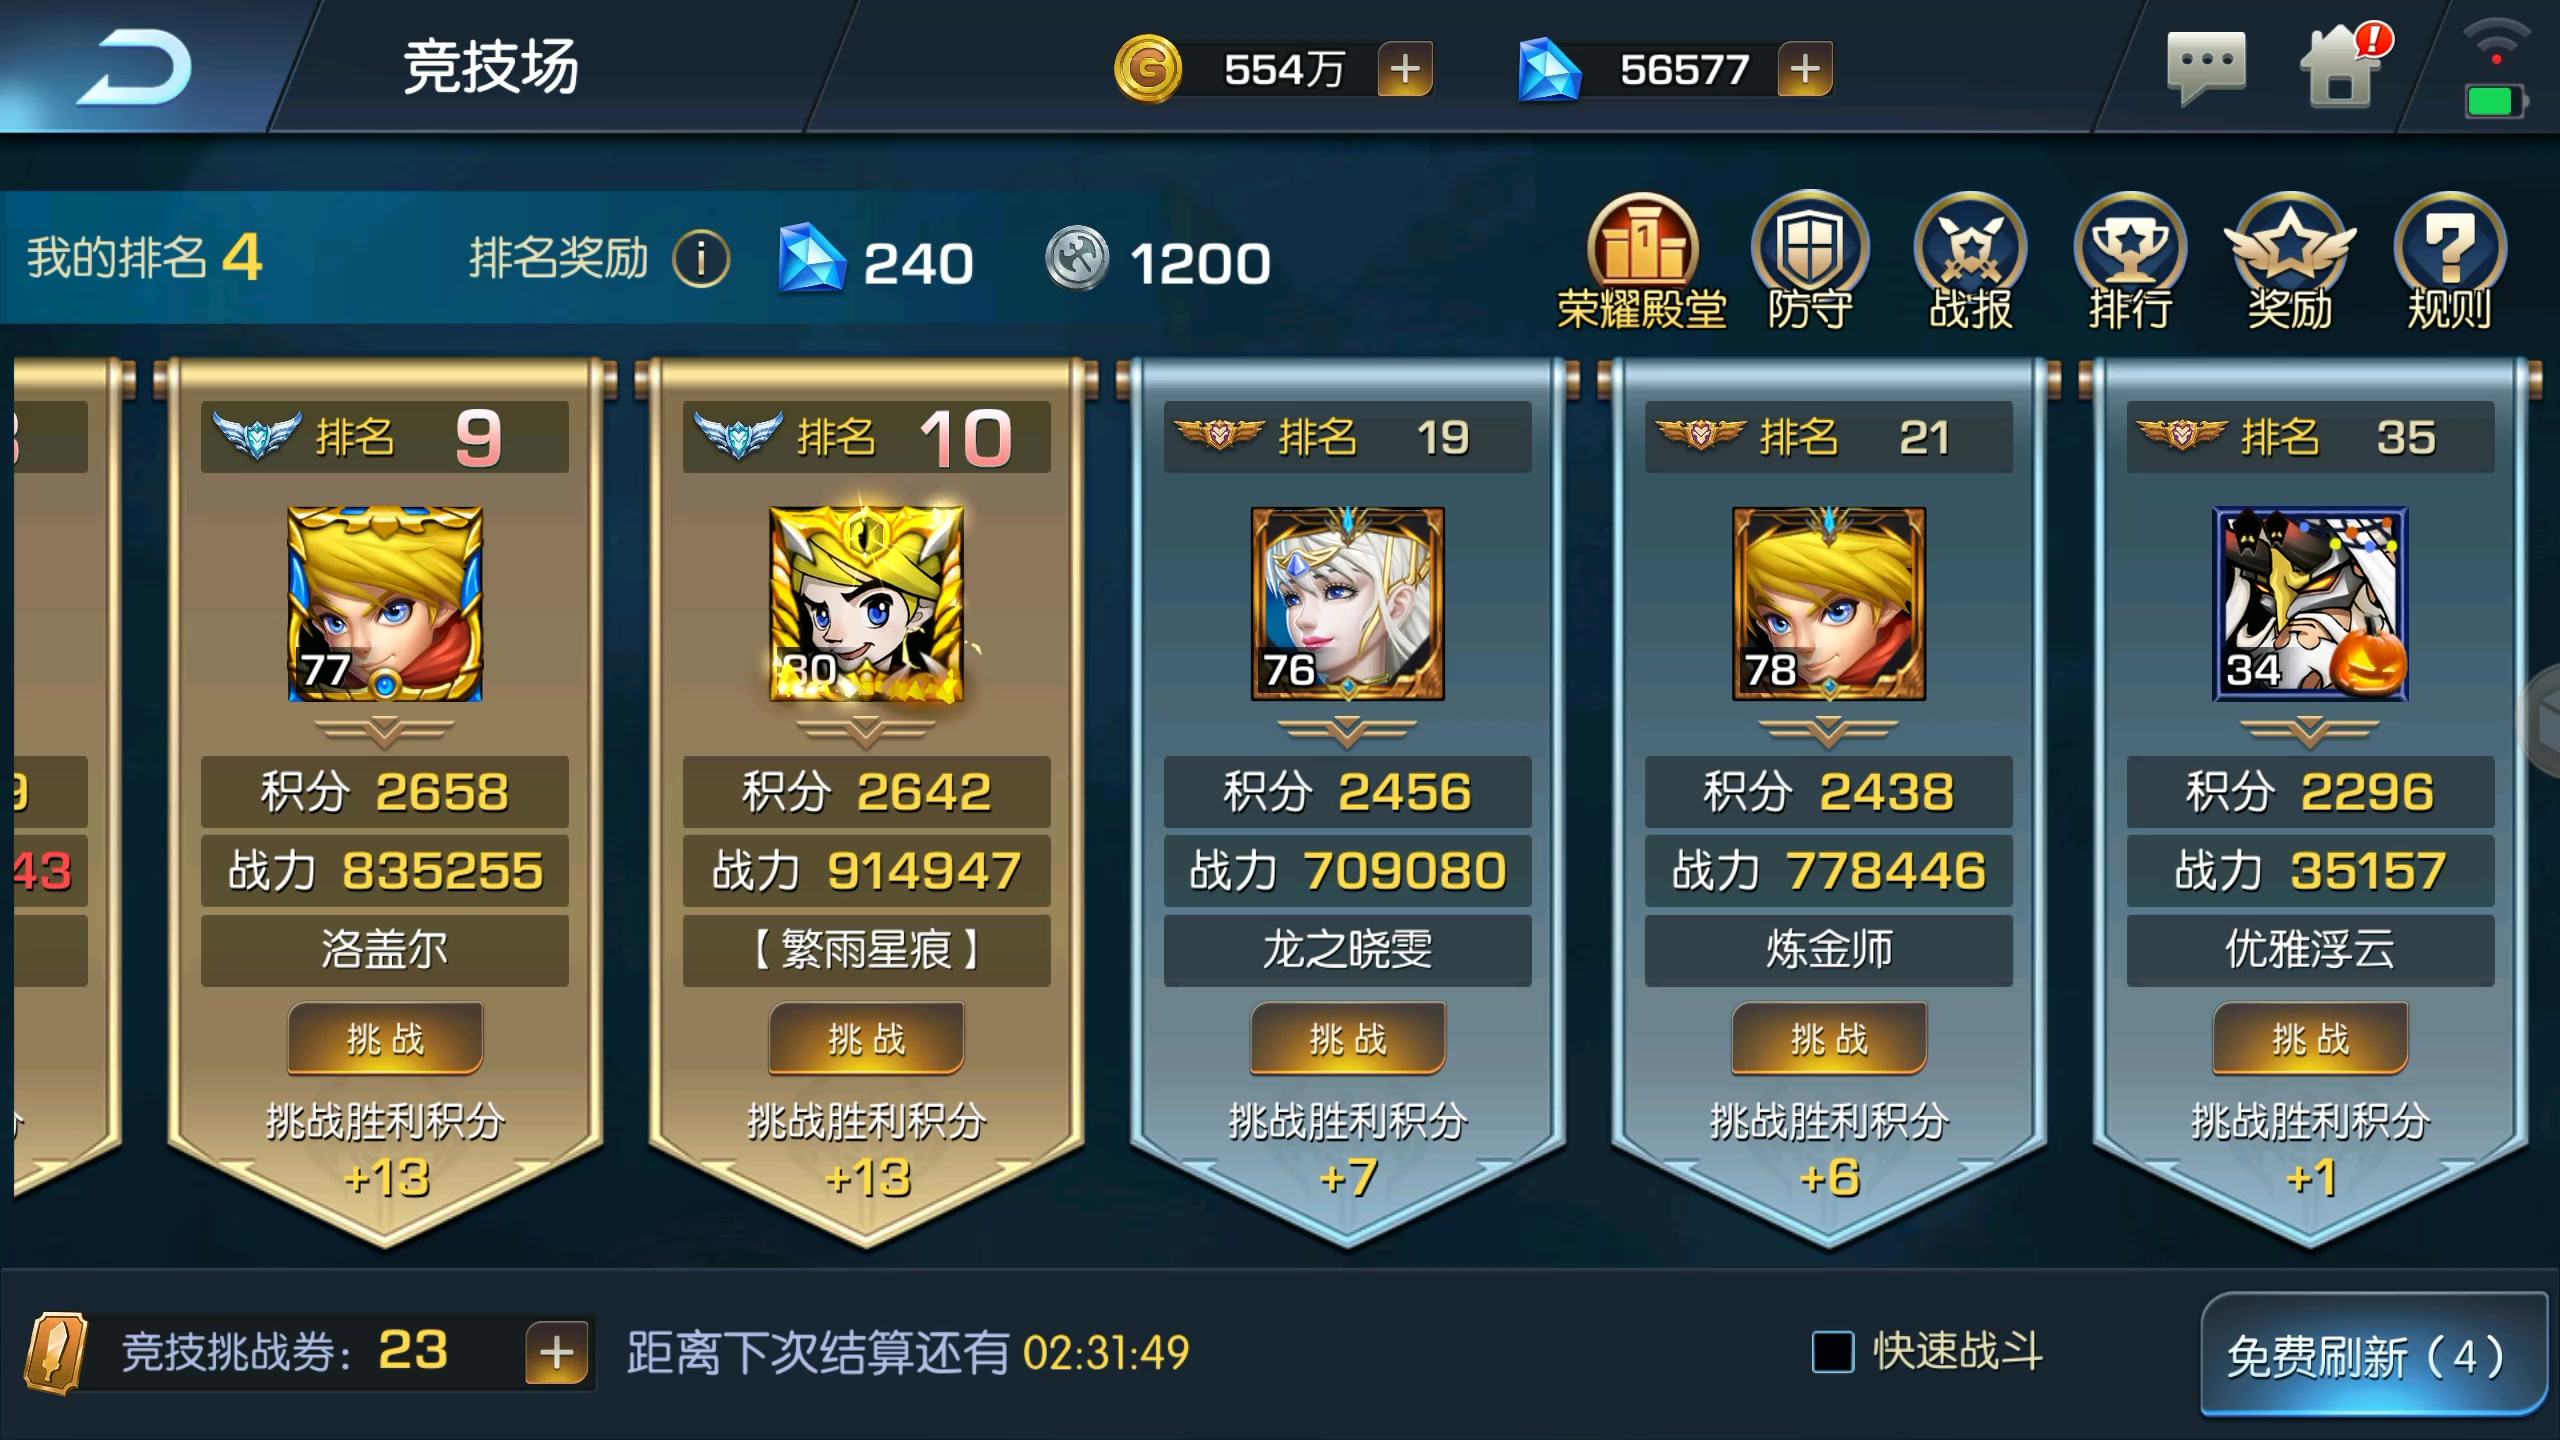Image resolution: width=2560 pixels, height=1440 pixels.
Task: Open the 奖励 rewards star icon
Action: pyautogui.click(x=2290, y=262)
